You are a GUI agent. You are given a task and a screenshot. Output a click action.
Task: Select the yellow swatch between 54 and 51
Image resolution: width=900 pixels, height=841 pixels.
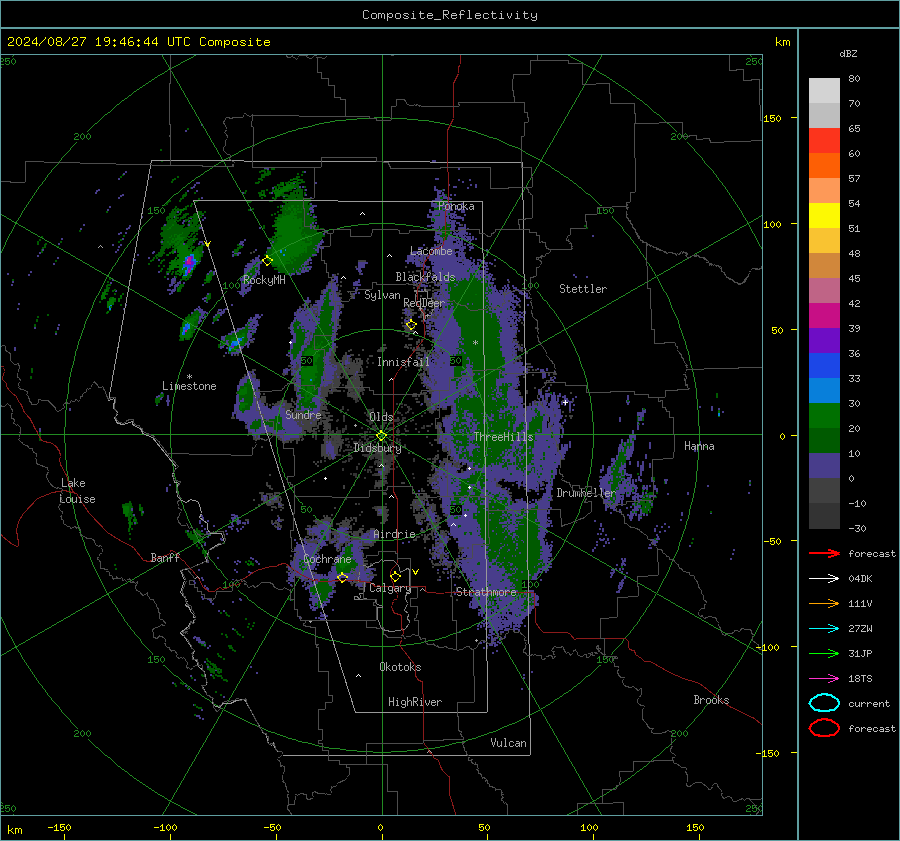pyautogui.click(x=824, y=216)
